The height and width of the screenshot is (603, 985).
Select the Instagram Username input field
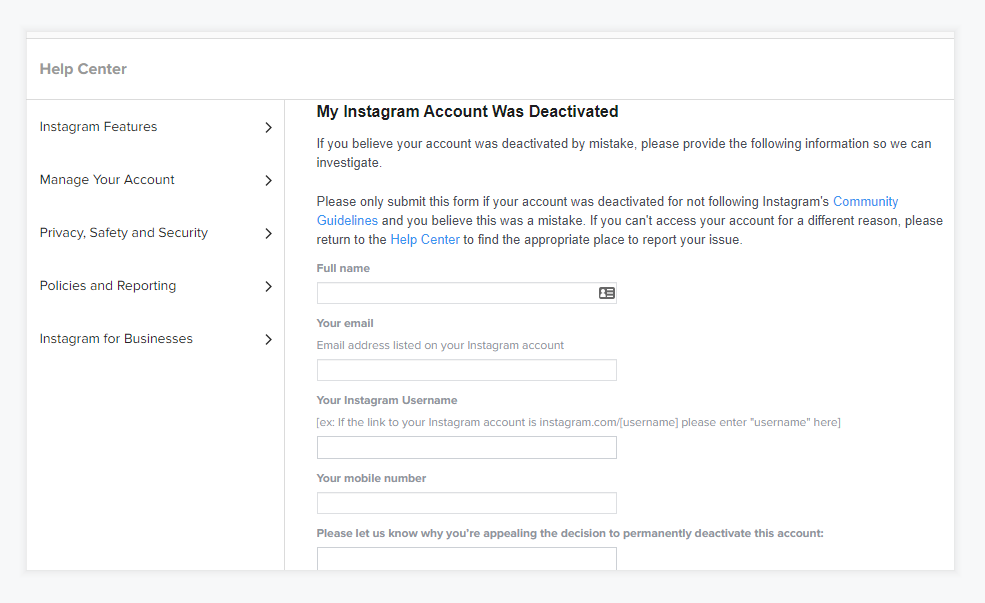pos(467,448)
